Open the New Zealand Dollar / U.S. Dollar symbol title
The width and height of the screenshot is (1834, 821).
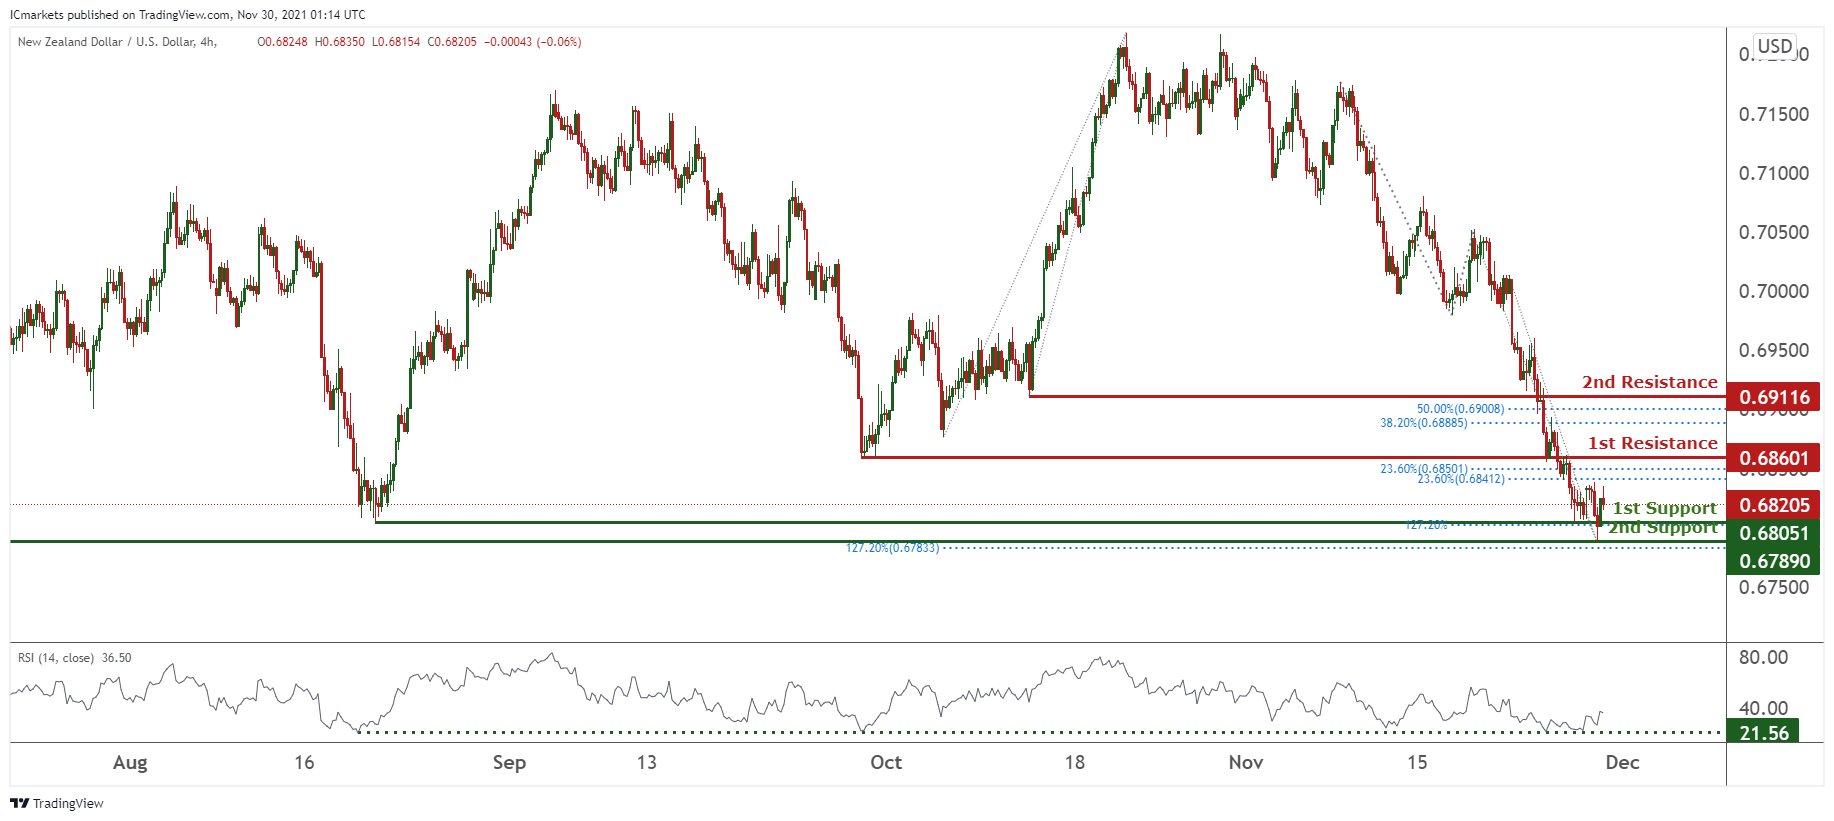point(117,42)
